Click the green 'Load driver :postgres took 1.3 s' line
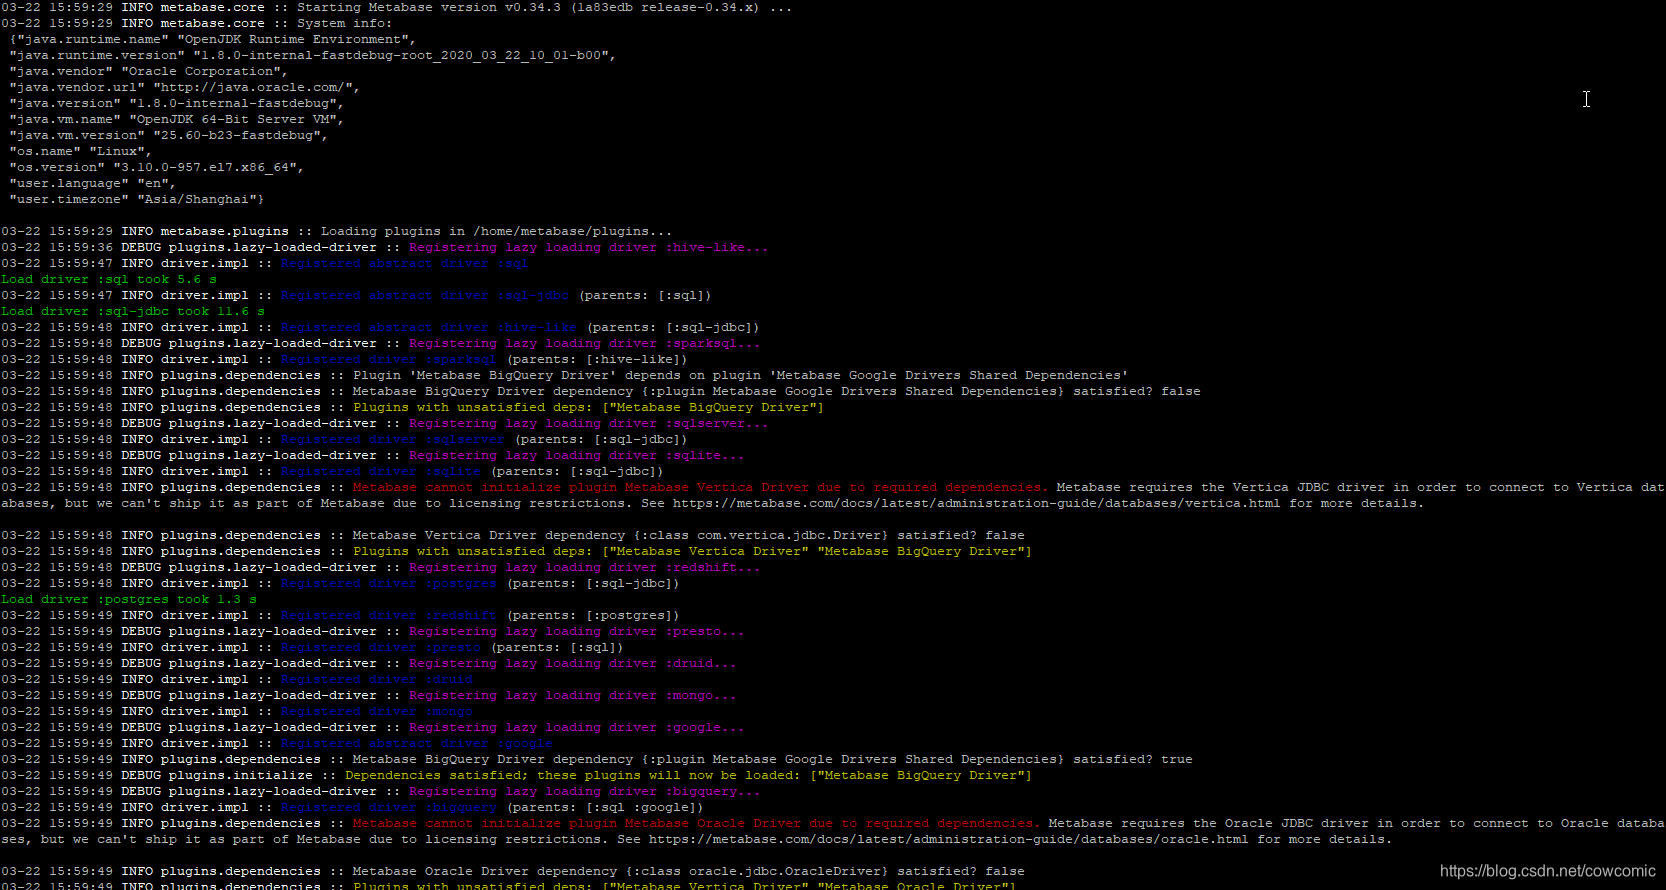This screenshot has width=1666, height=890. click(129, 599)
